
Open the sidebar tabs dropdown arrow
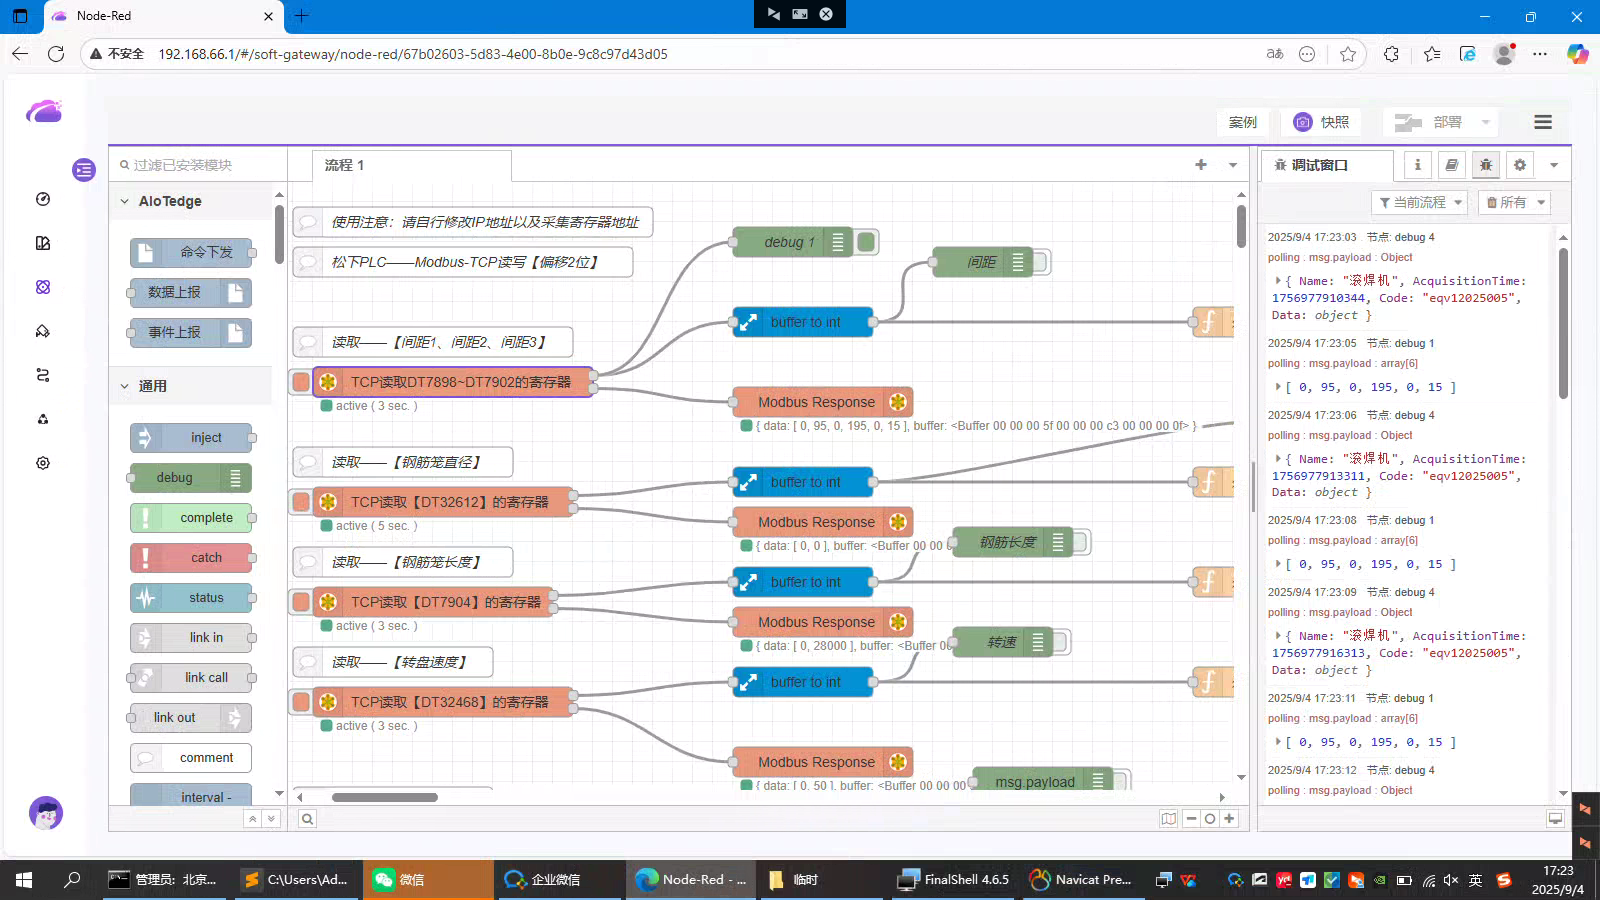tap(1554, 165)
